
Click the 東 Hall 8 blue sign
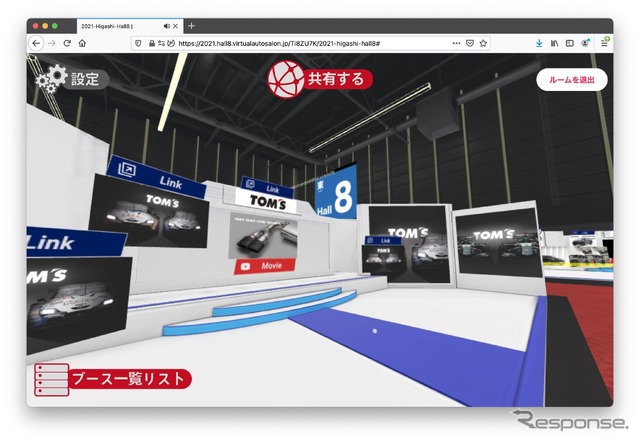[x=336, y=192]
